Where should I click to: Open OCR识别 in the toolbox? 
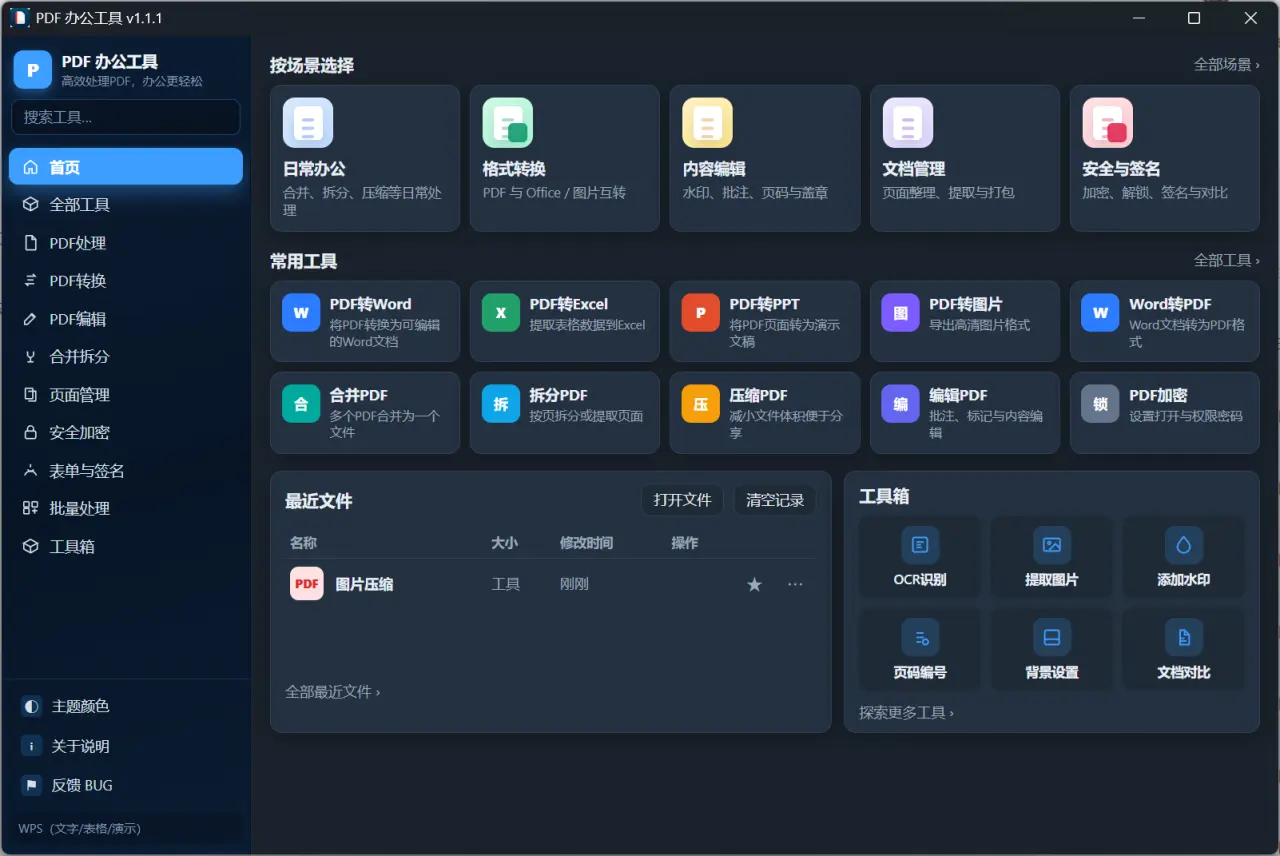click(920, 557)
